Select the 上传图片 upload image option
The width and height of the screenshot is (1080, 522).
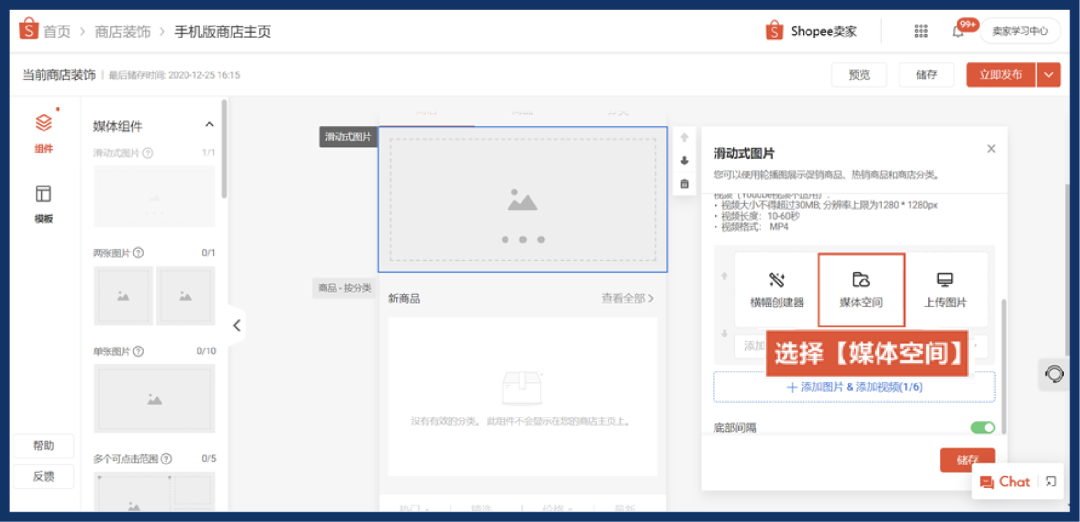pos(945,289)
